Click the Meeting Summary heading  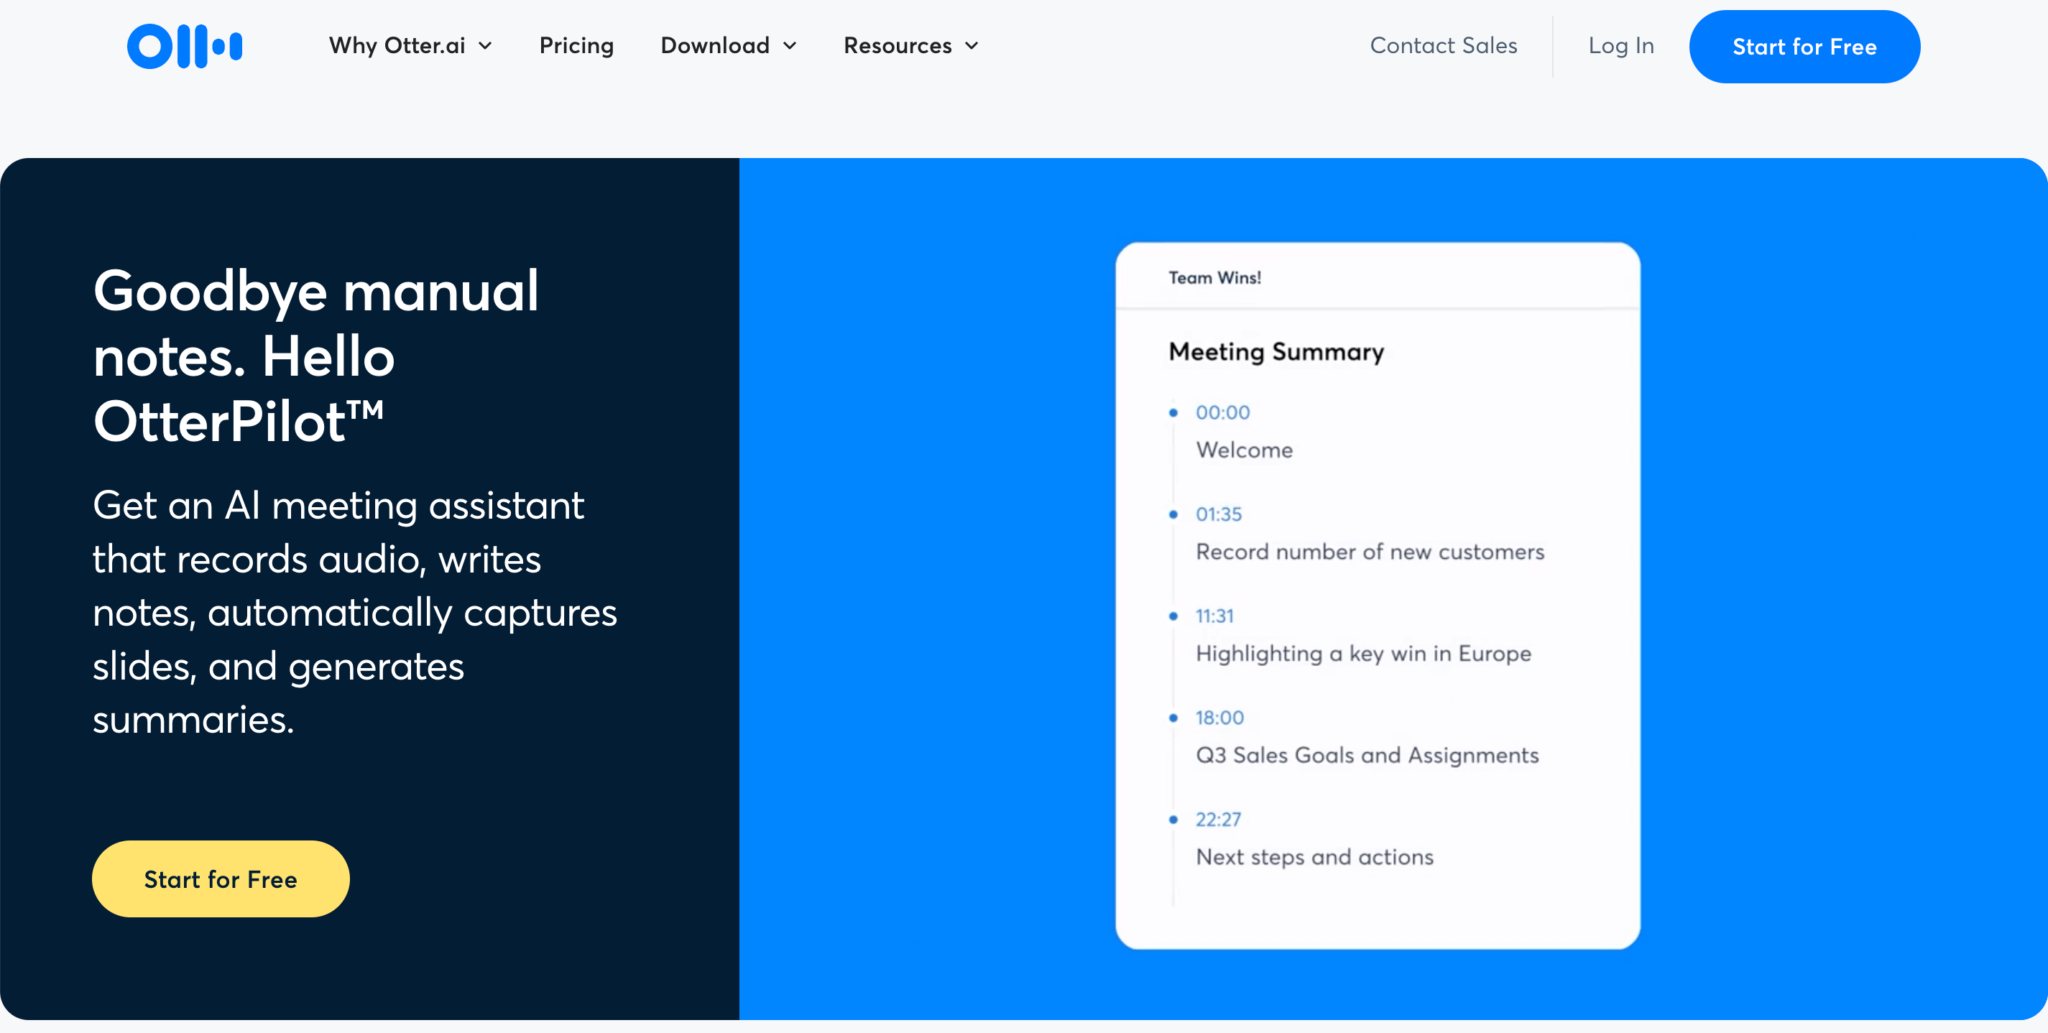[1276, 352]
